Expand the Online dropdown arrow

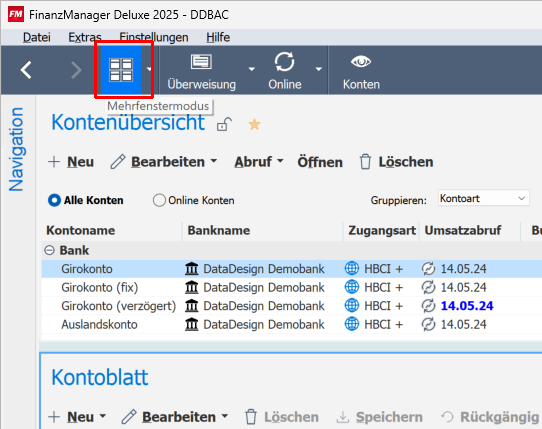pyautogui.click(x=319, y=69)
